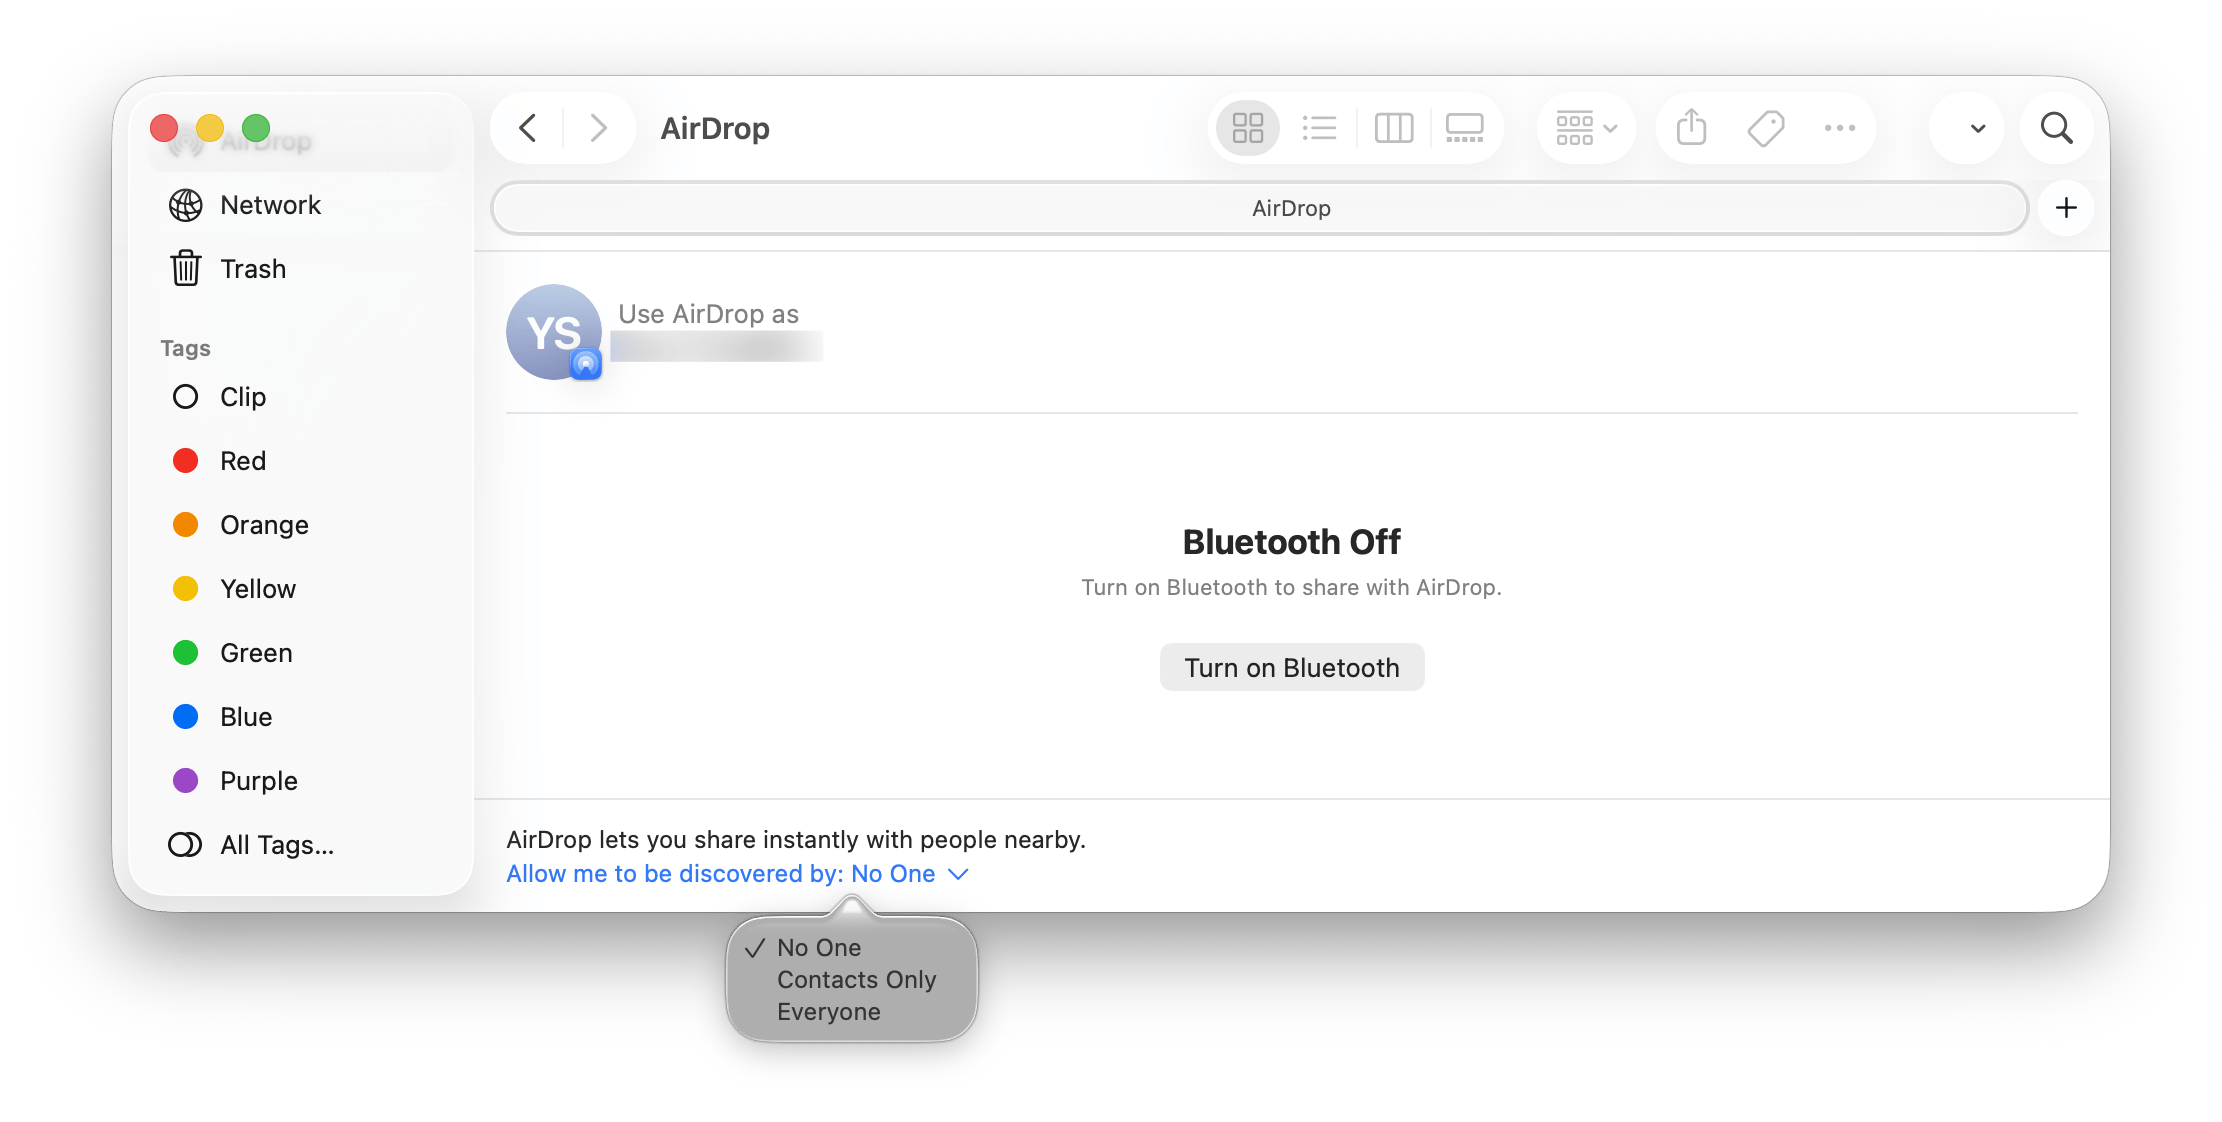
Task: Add a new tab with plus button
Action: (x=2066, y=208)
